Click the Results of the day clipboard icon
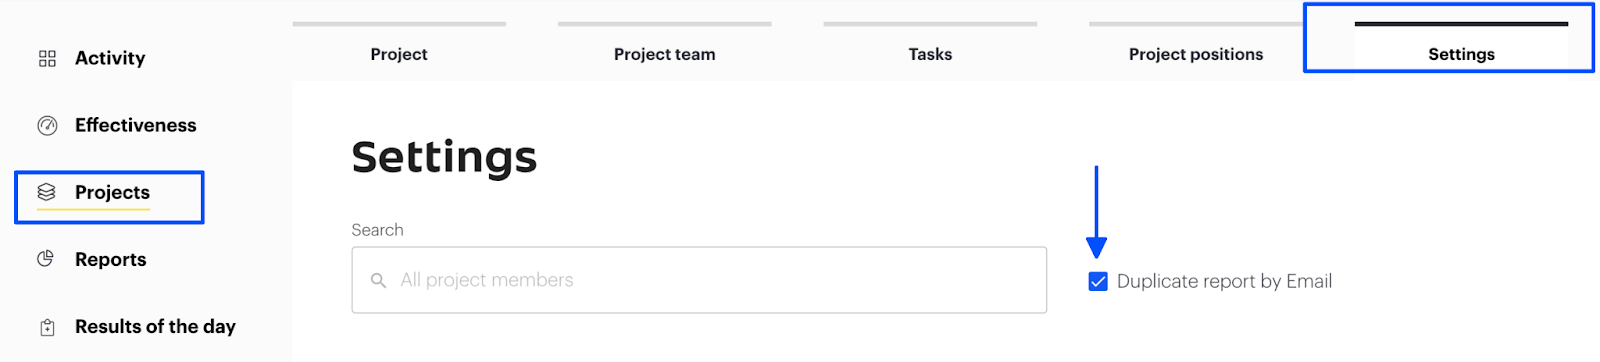This screenshot has width=1600, height=362. click(47, 327)
